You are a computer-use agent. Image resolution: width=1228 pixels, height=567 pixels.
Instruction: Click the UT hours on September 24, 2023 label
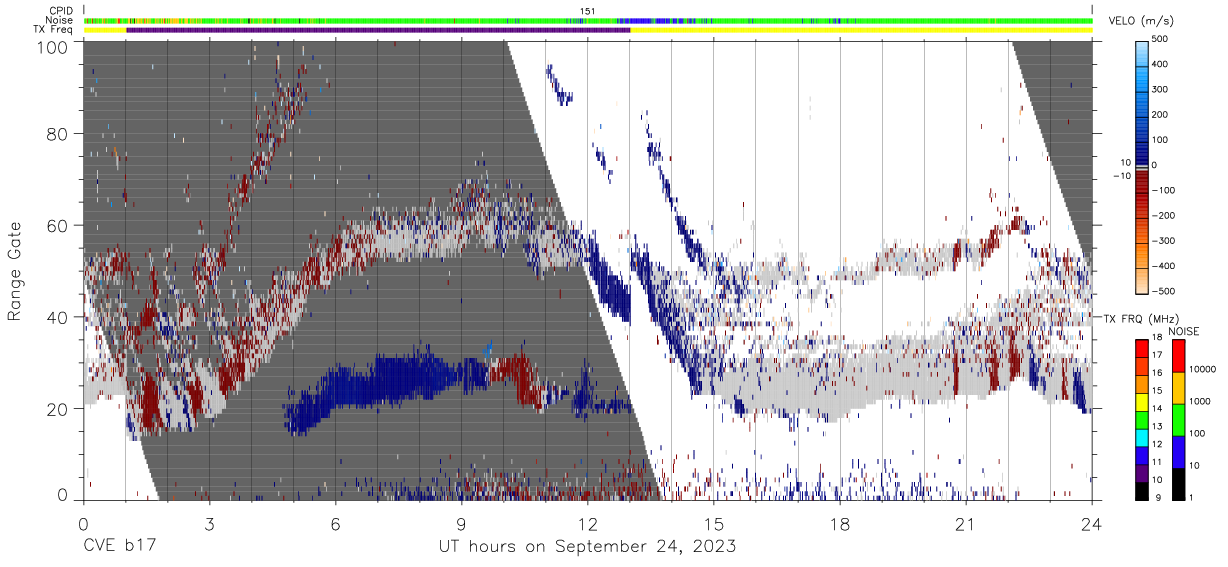588,547
